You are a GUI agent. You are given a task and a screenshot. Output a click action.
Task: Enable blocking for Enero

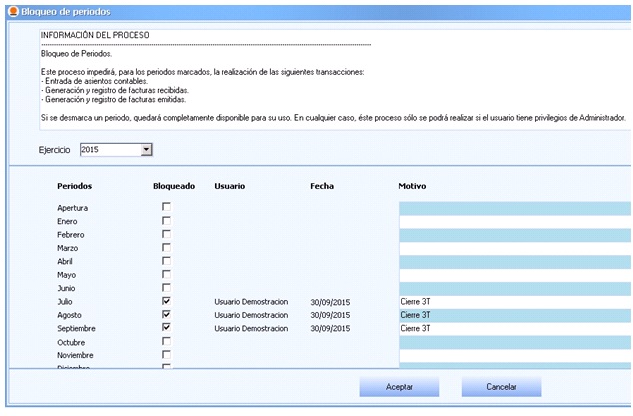coord(166,221)
